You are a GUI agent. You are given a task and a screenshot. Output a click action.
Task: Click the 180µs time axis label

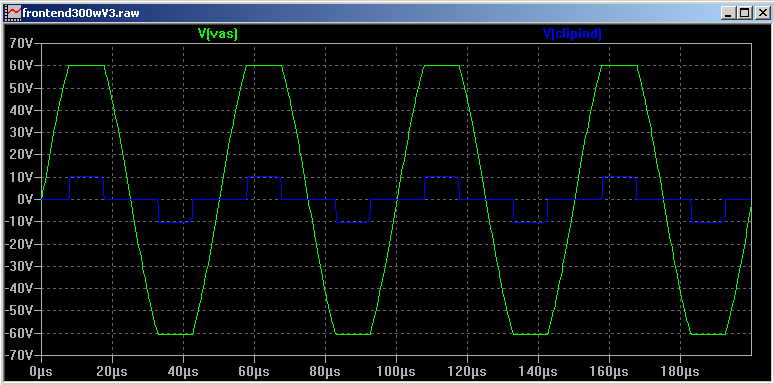click(681, 372)
